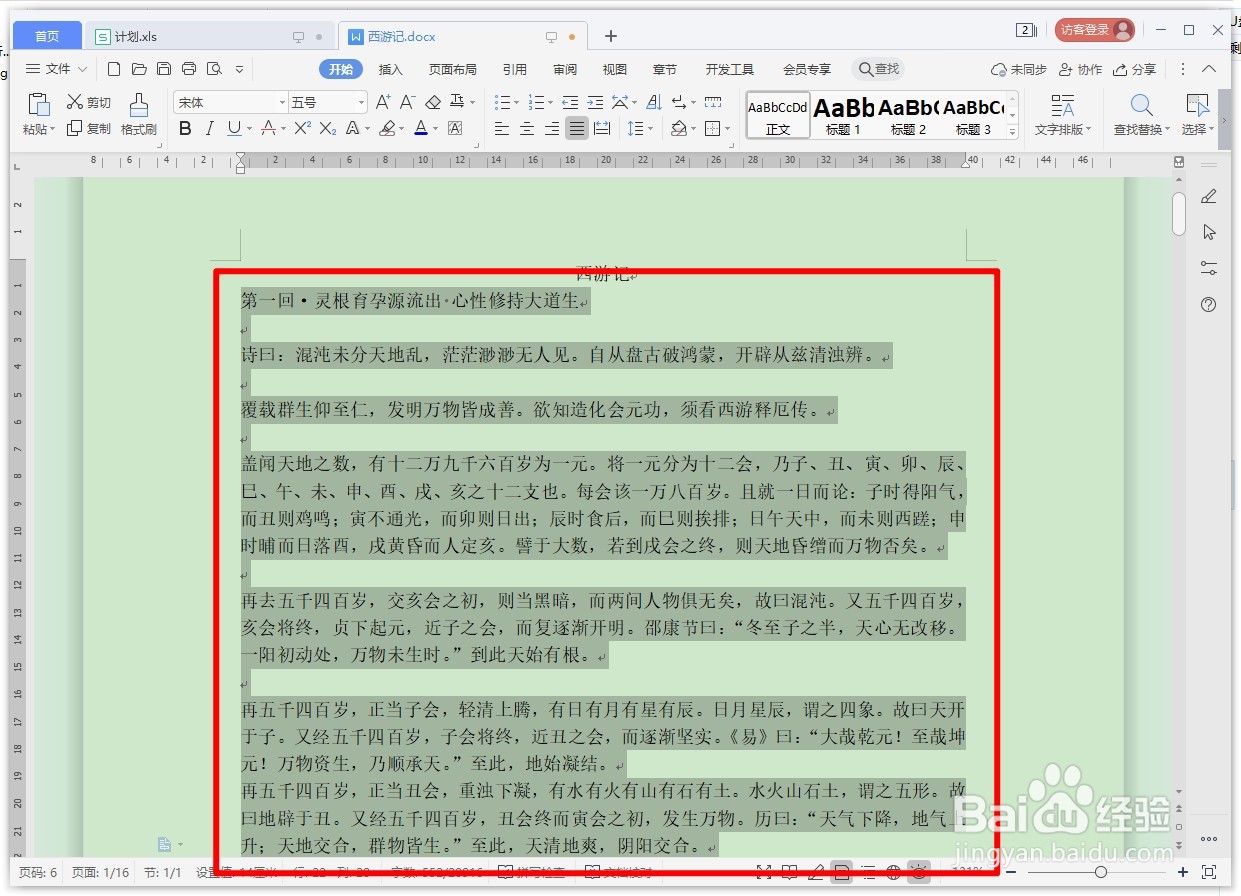1241x896 pixels.
Task: Switch to page layout view in status bar
Action: coord(842,872)
